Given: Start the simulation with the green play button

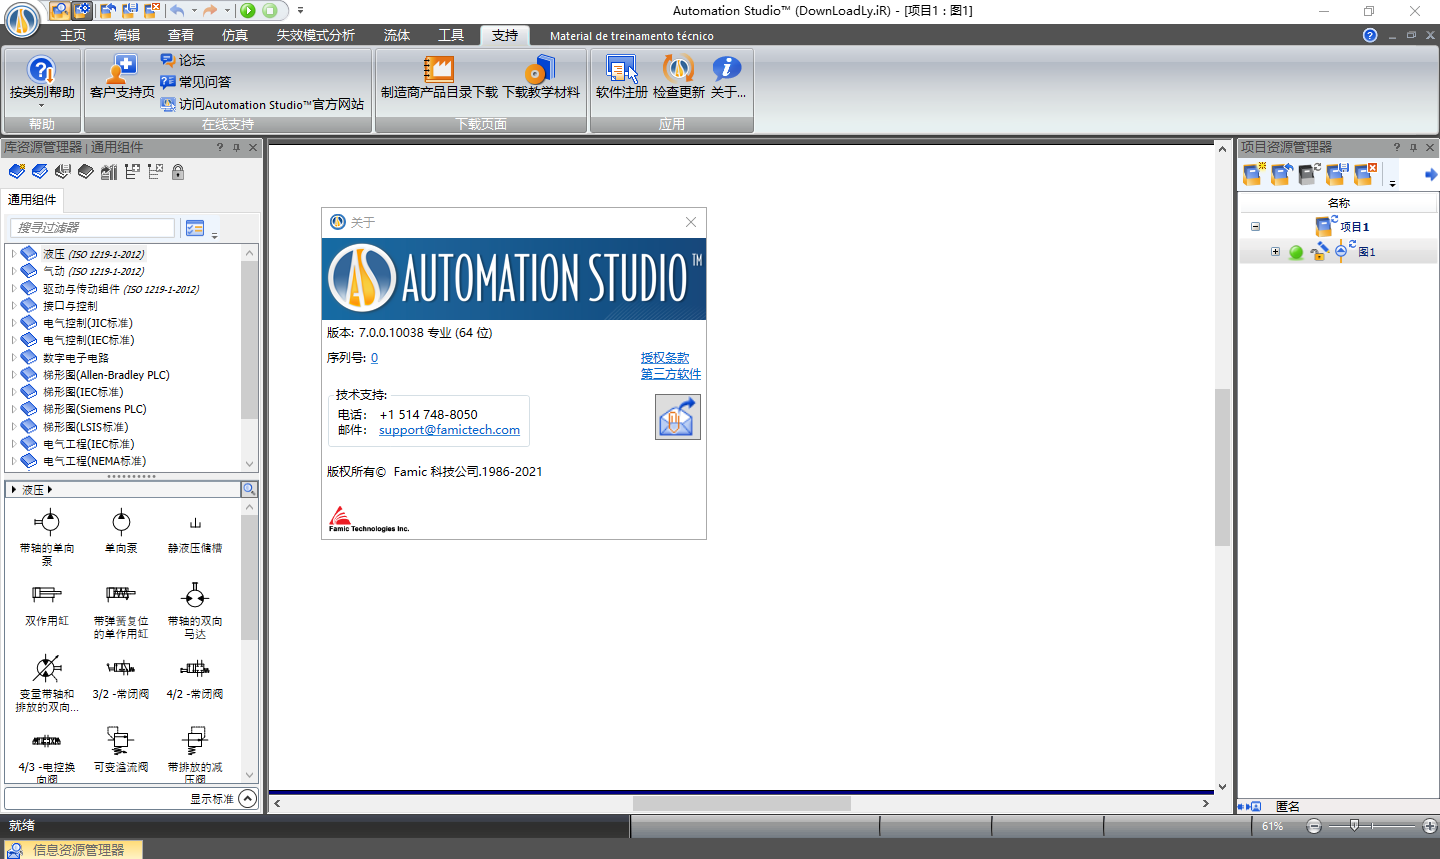Looking at the screenshot, I should coord(247,10).
